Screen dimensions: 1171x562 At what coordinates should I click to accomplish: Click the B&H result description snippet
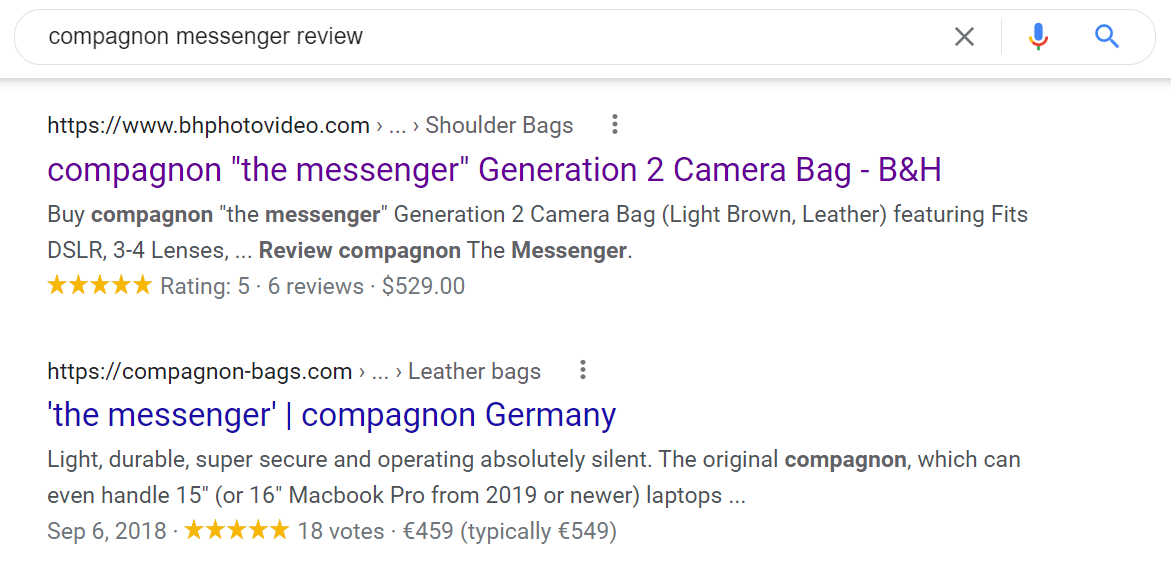(x=538, y=233)
